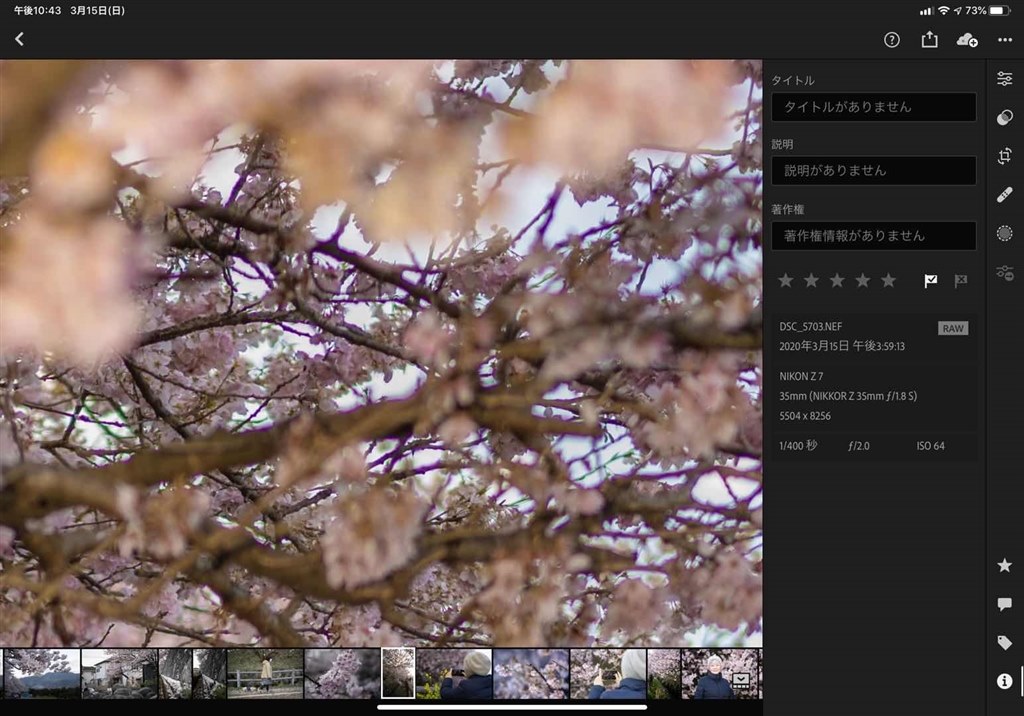Toggle the Info panel at bottom right
This screenshot has width=1024, height=716.
click(1005, 681)
